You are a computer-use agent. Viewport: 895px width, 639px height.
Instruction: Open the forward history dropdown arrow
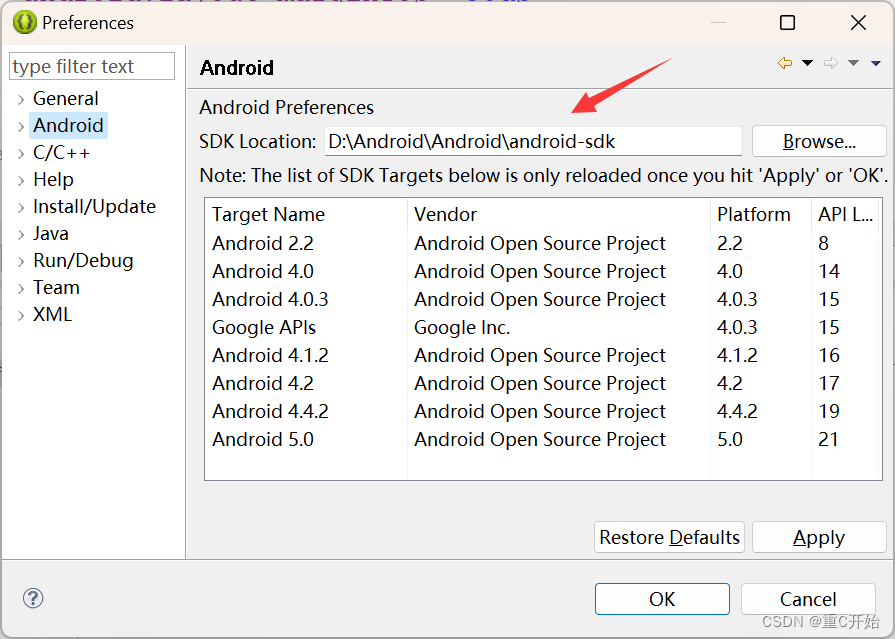(853, 62)
